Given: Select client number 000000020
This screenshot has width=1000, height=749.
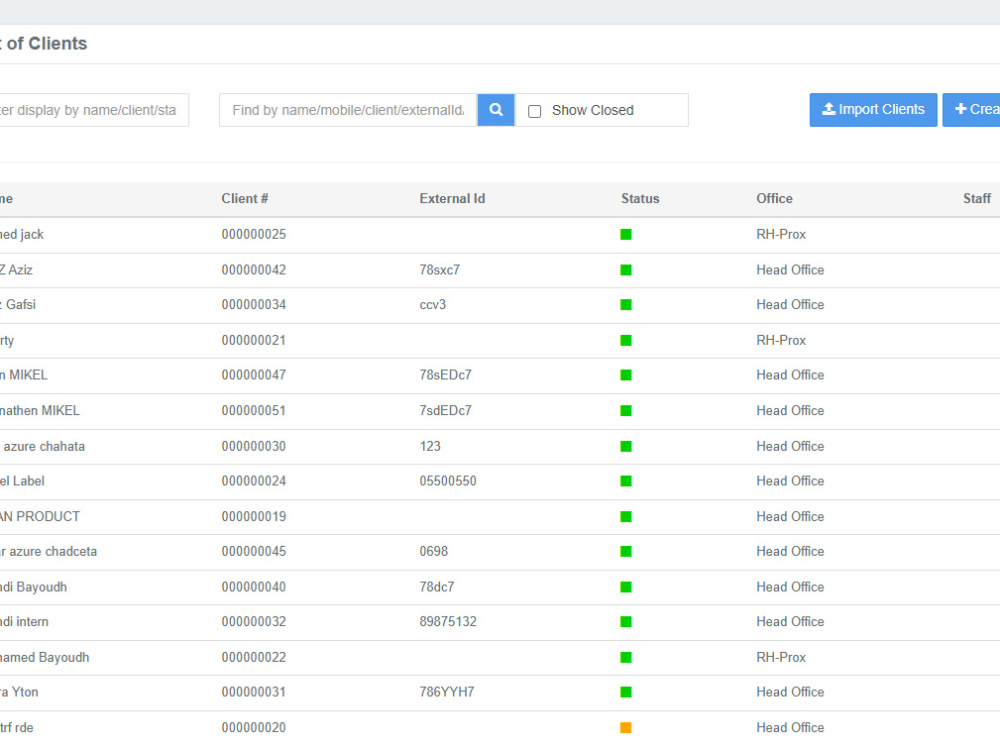Looking at the screenshot, I should point(254,727).
